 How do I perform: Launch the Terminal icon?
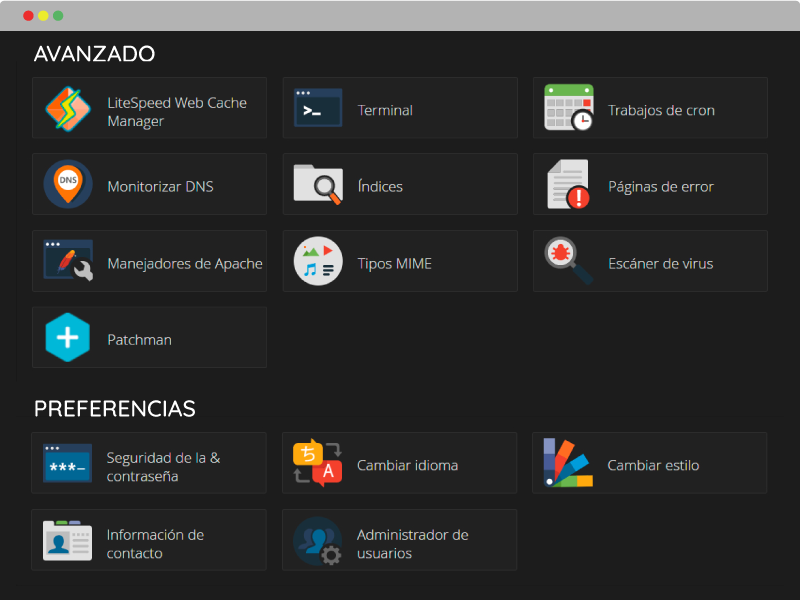click(x=318, y=108)
